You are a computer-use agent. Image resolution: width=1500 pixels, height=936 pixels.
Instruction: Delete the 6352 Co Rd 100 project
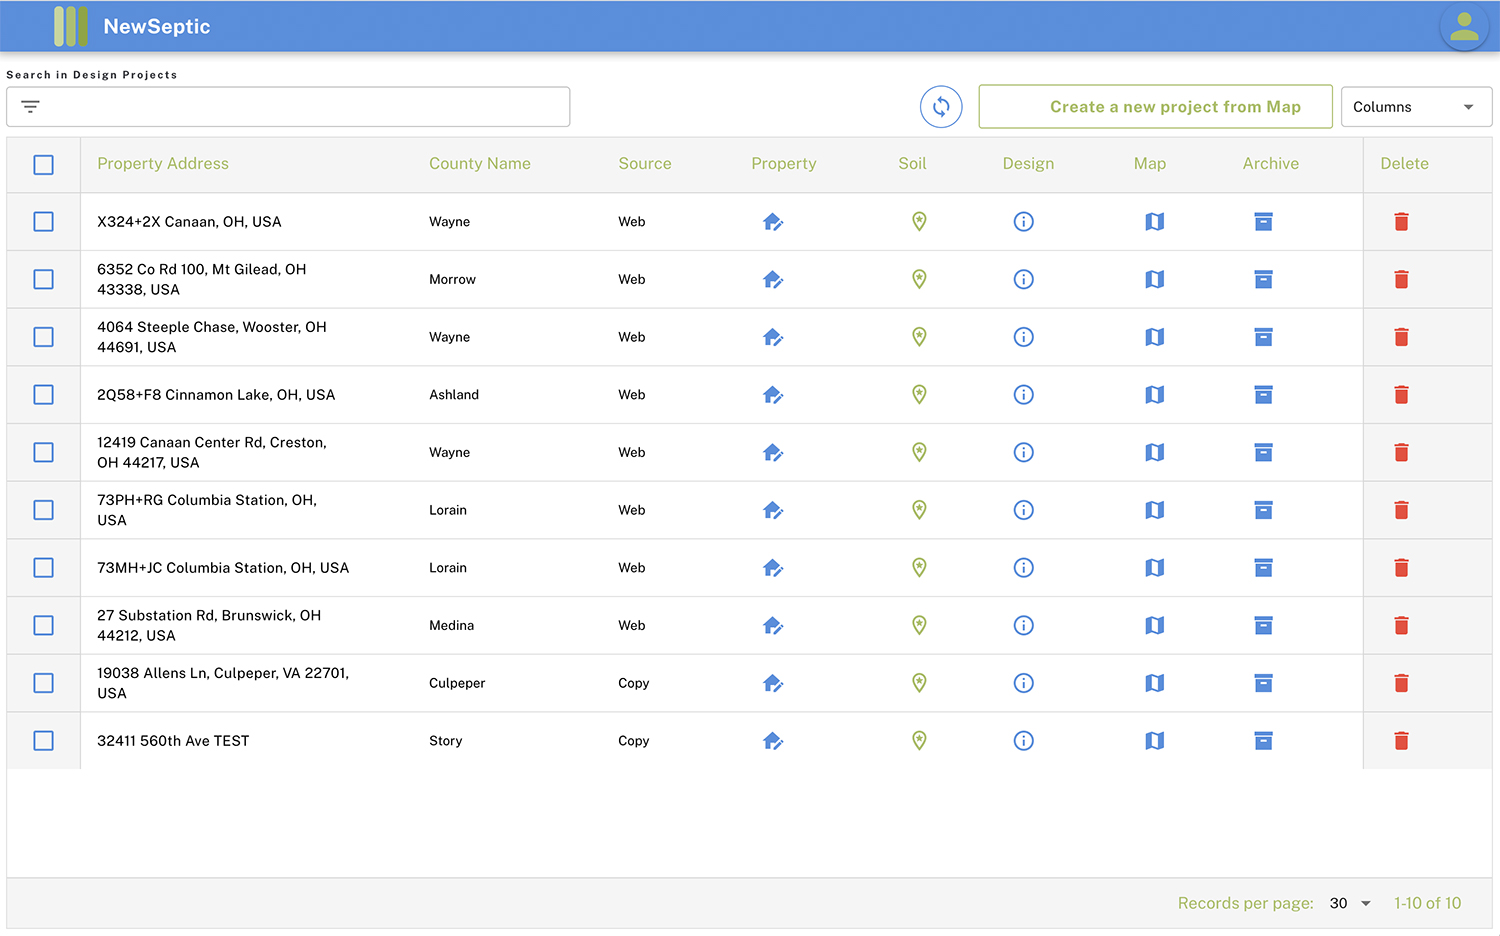coord(1401,280)
